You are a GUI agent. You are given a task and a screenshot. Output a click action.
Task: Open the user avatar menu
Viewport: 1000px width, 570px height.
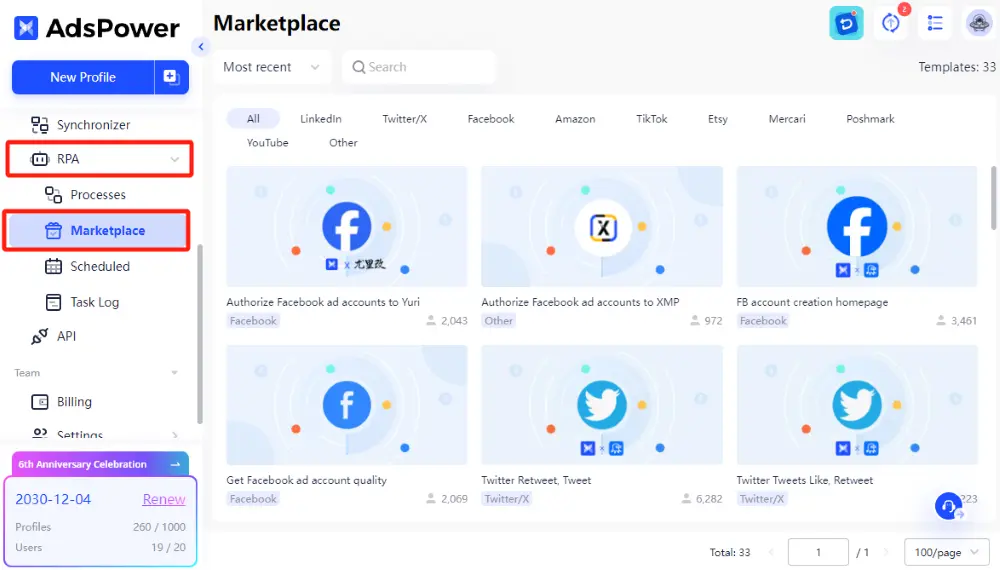point(978,24)
